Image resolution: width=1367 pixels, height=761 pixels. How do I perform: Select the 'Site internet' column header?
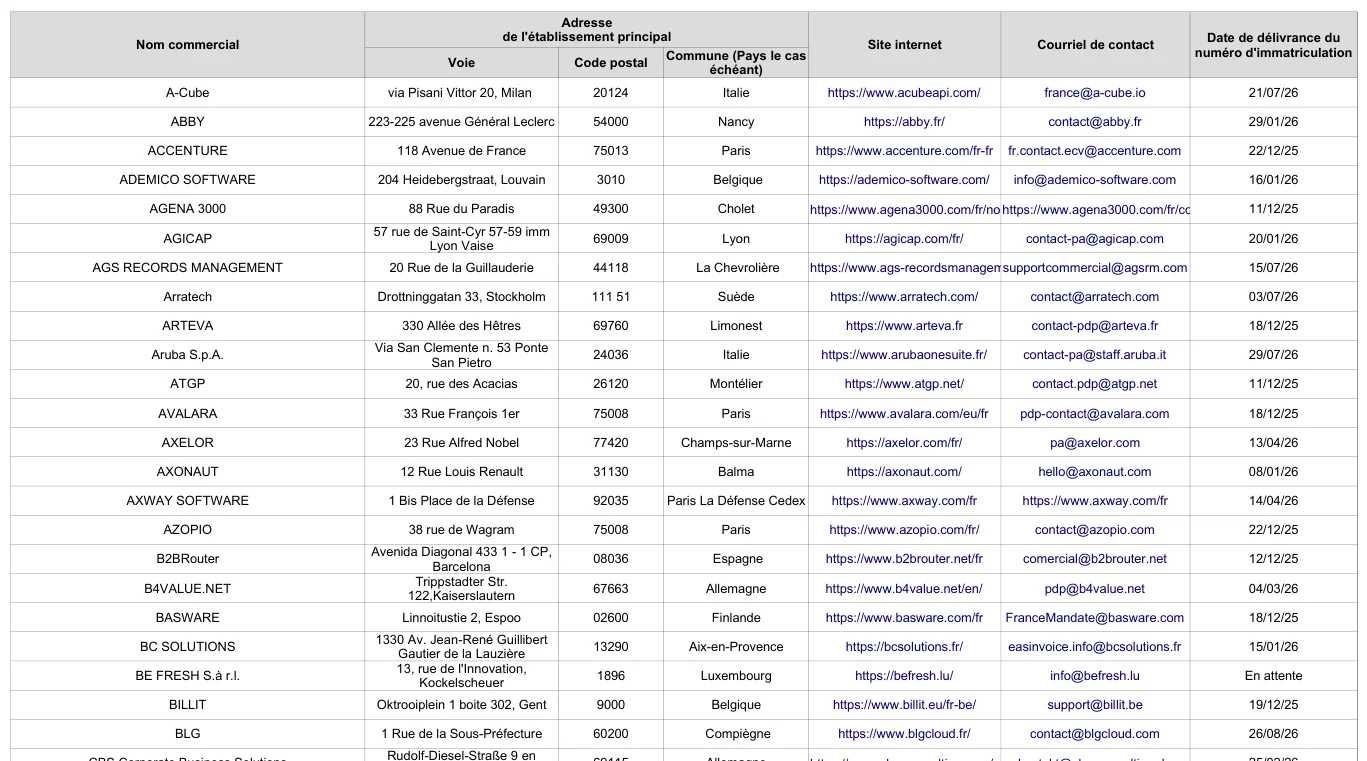pyautogui.click(x=904, y=45)
